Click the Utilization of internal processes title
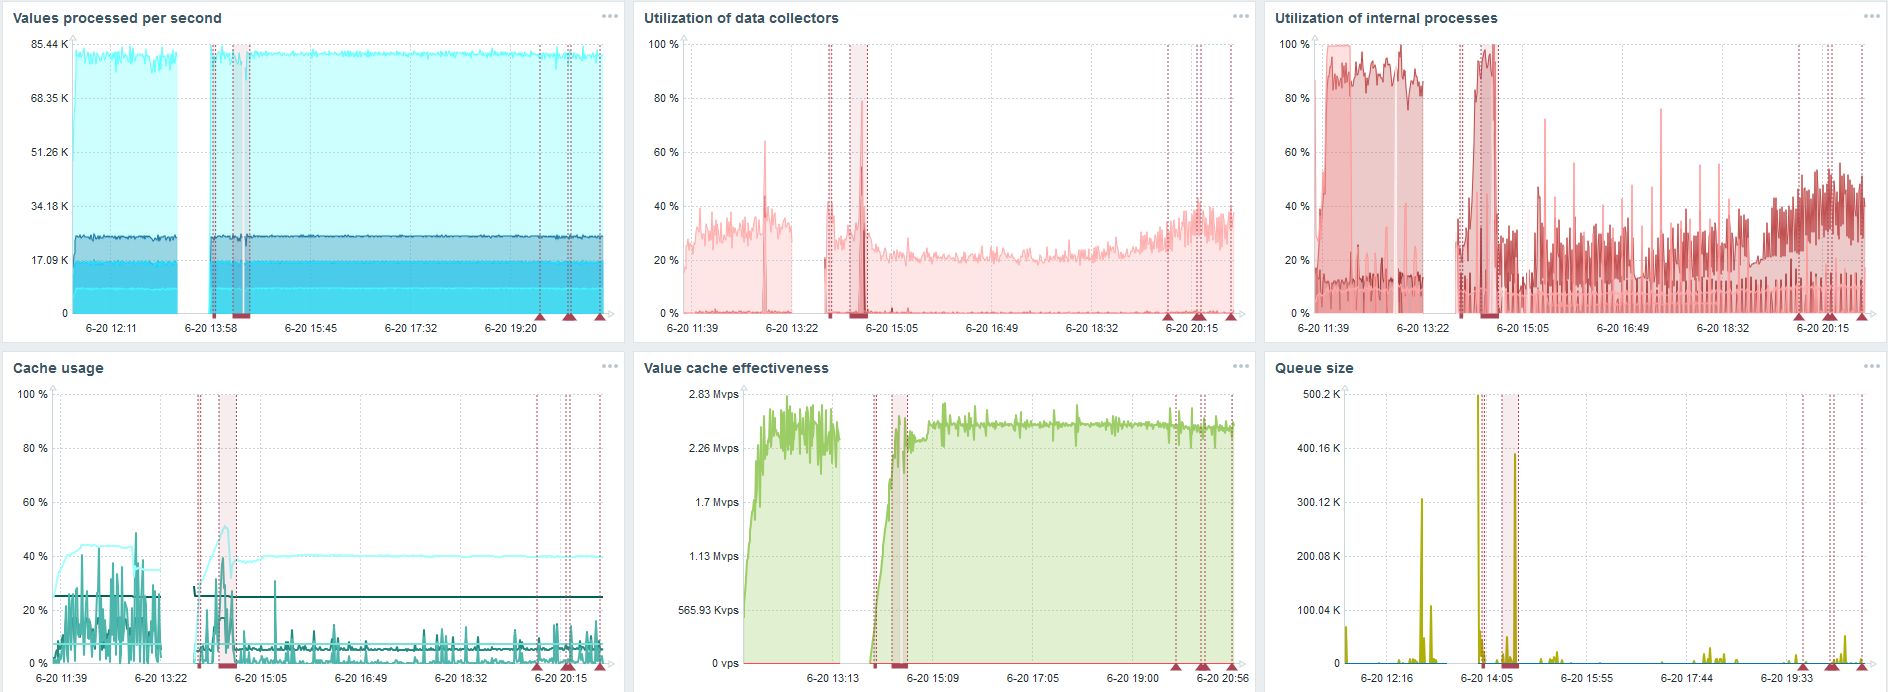The image size is (1888, 692). pos(1386,18)
